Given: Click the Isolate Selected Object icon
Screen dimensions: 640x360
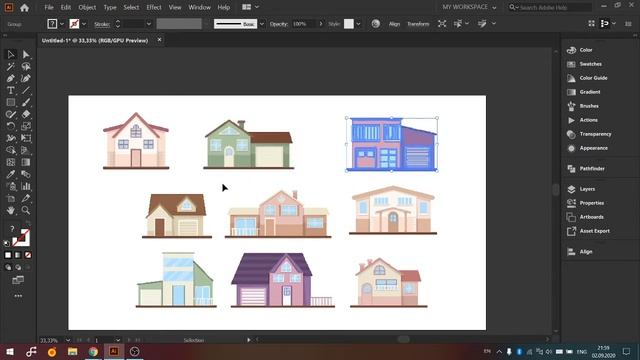Looking at the screenshot, I should [x=442, y=24].
